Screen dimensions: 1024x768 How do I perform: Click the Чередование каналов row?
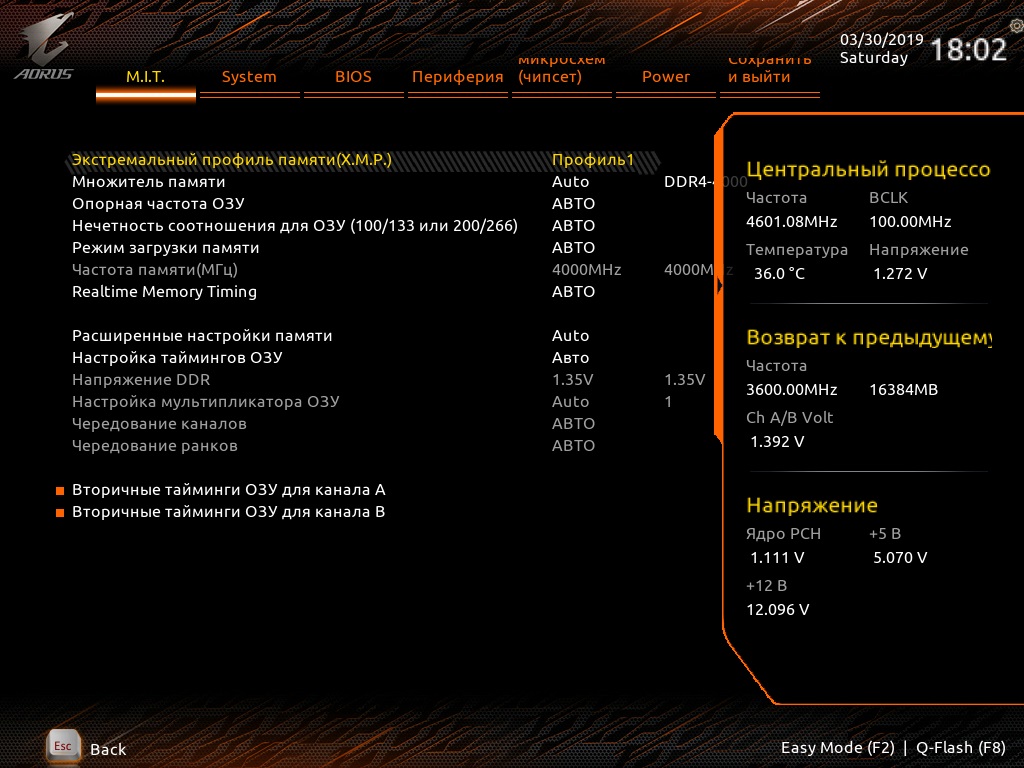click(159, 424)
